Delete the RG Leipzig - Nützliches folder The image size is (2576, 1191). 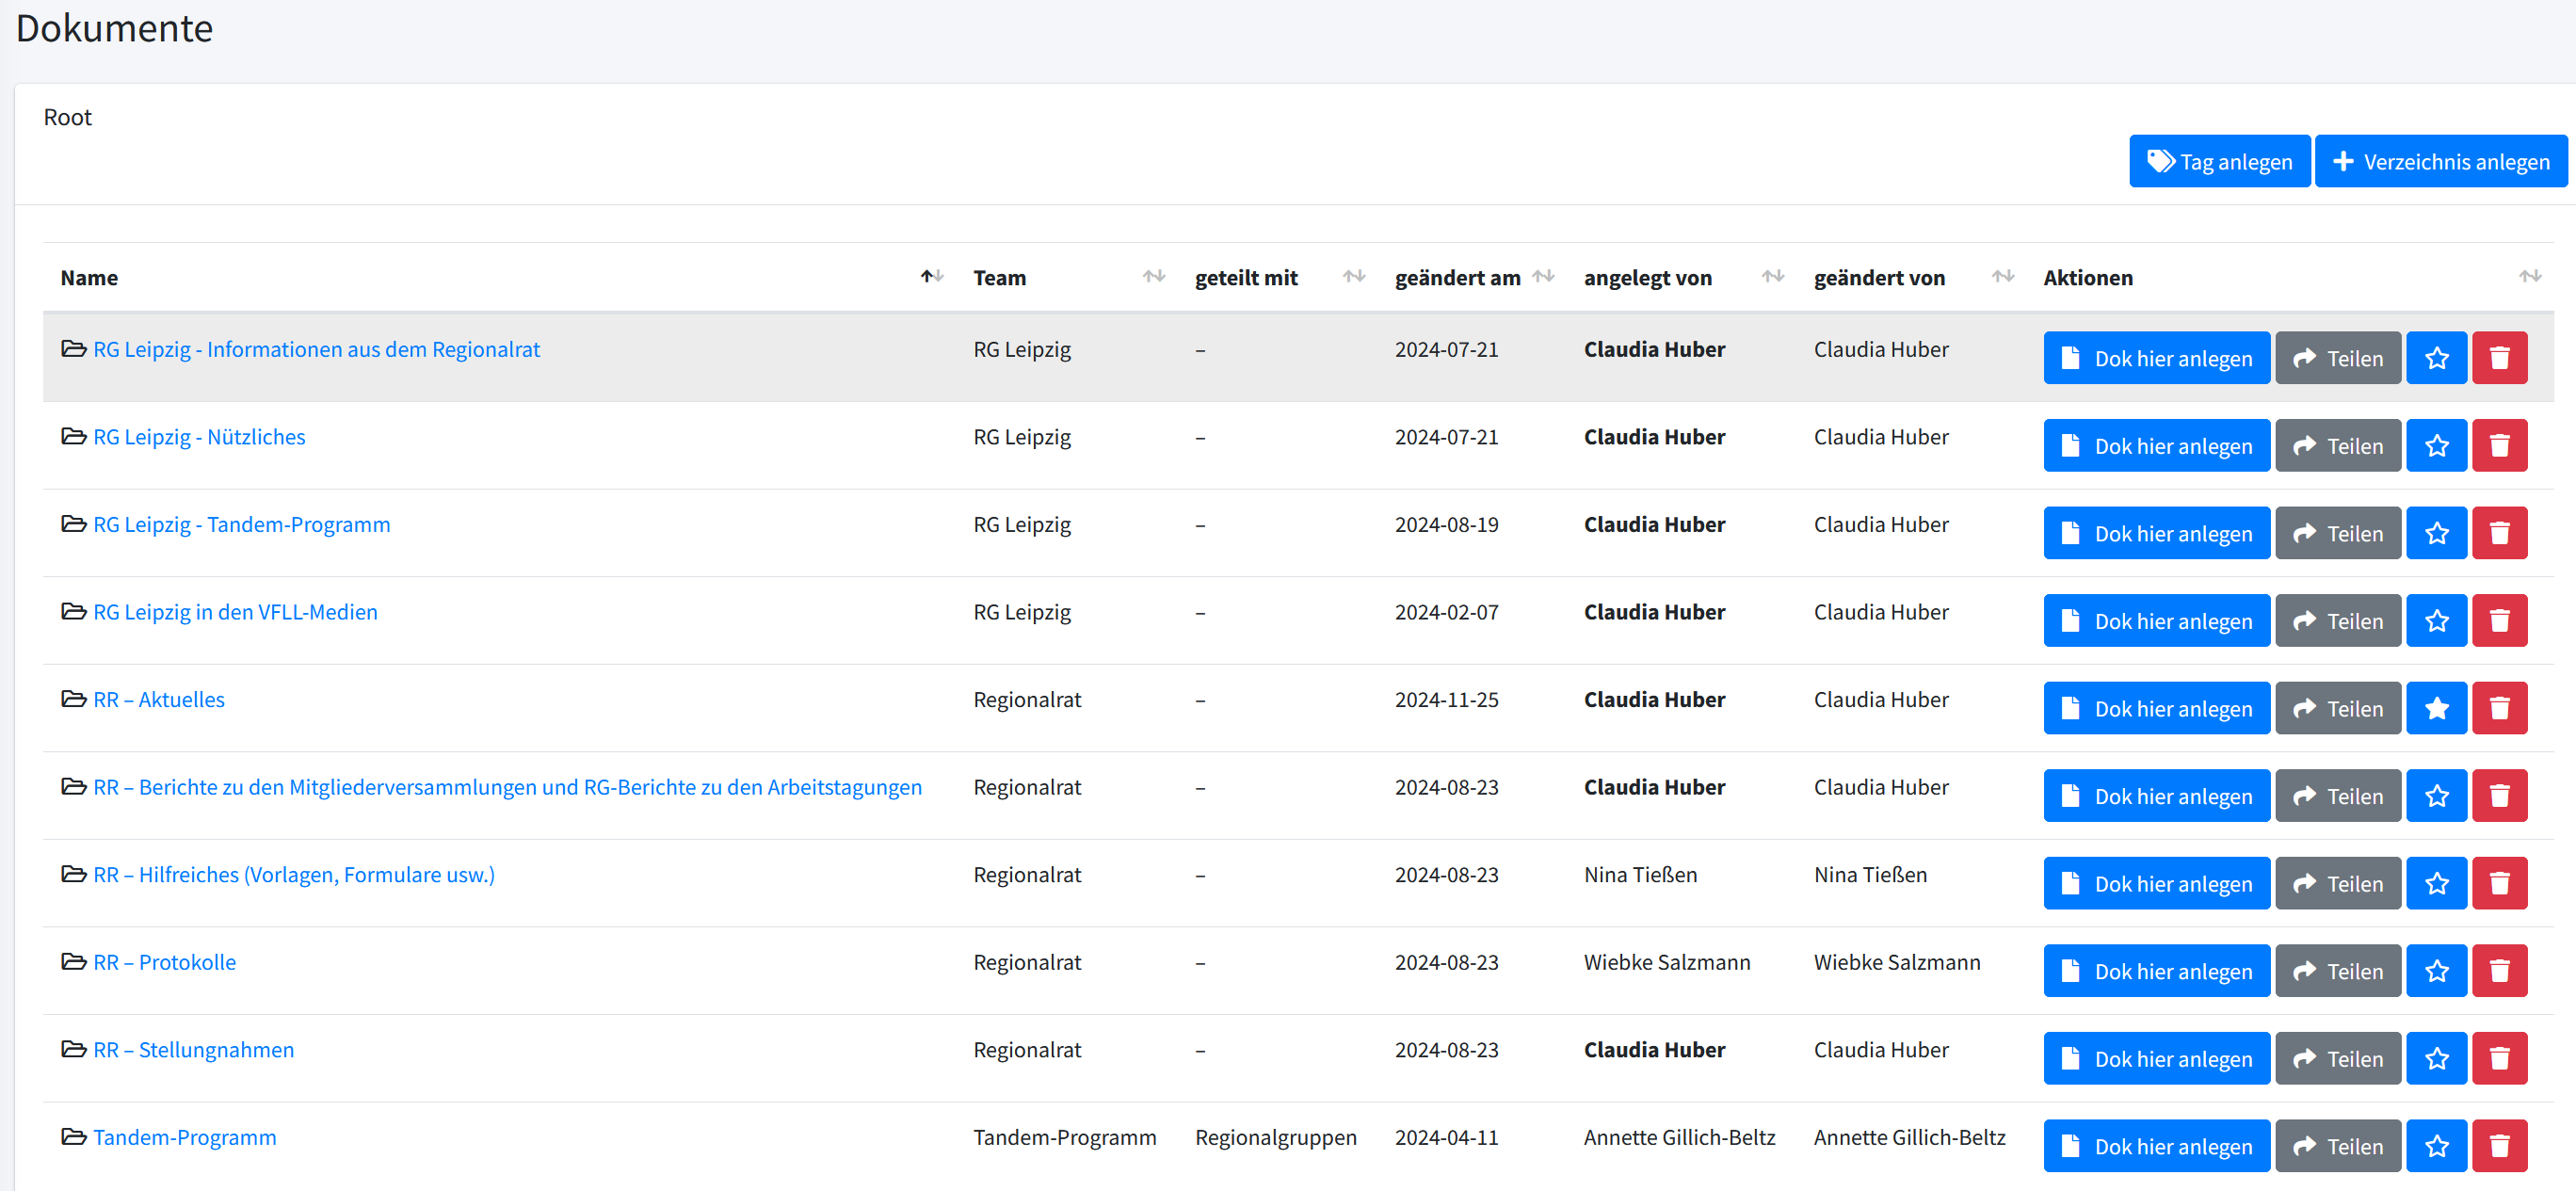pos(2498,445)
